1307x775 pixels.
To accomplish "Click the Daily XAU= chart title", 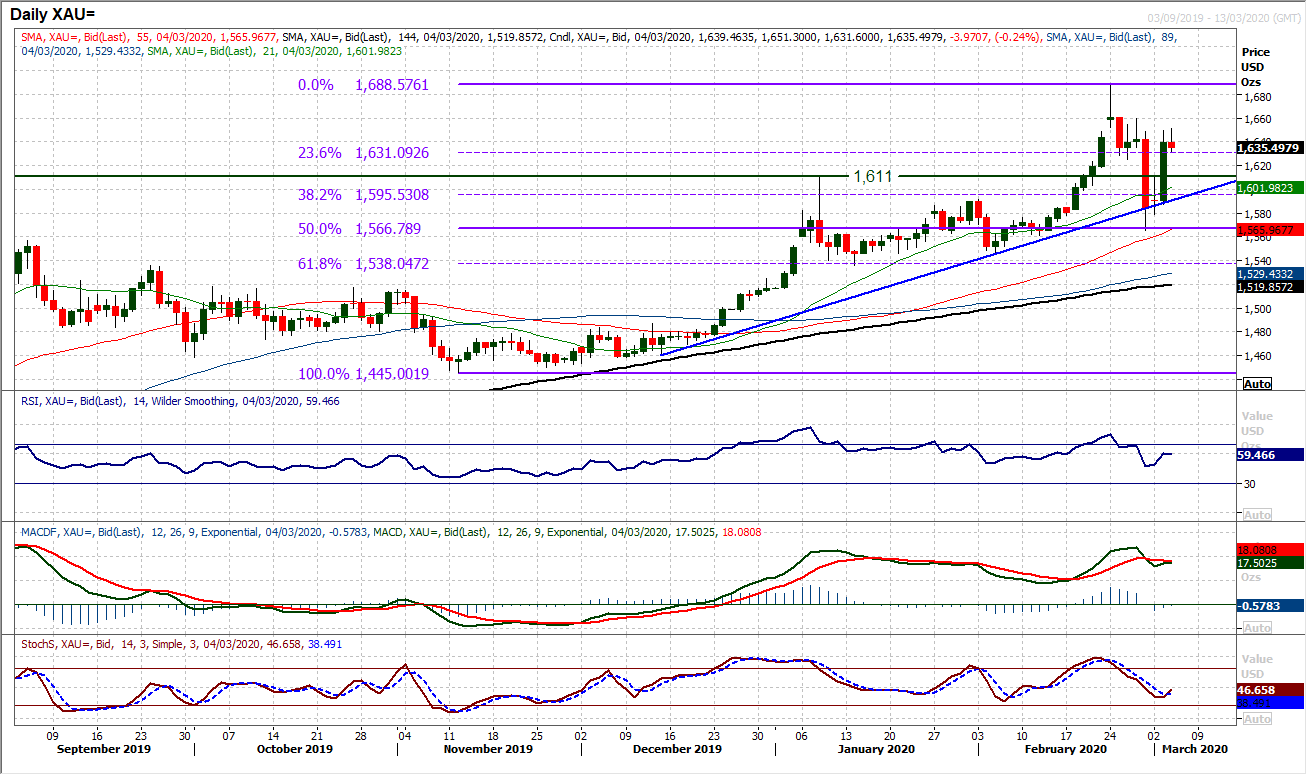I will [58, 14].
